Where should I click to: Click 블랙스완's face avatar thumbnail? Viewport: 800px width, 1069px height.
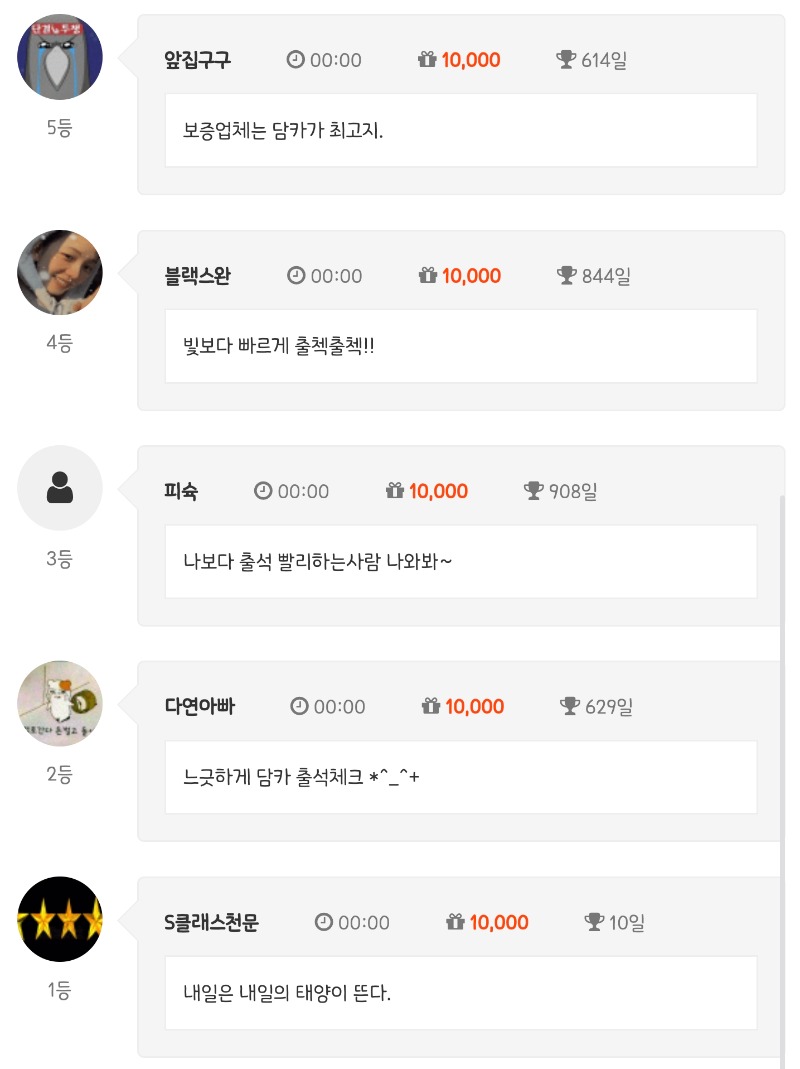(x=60, y=272)
